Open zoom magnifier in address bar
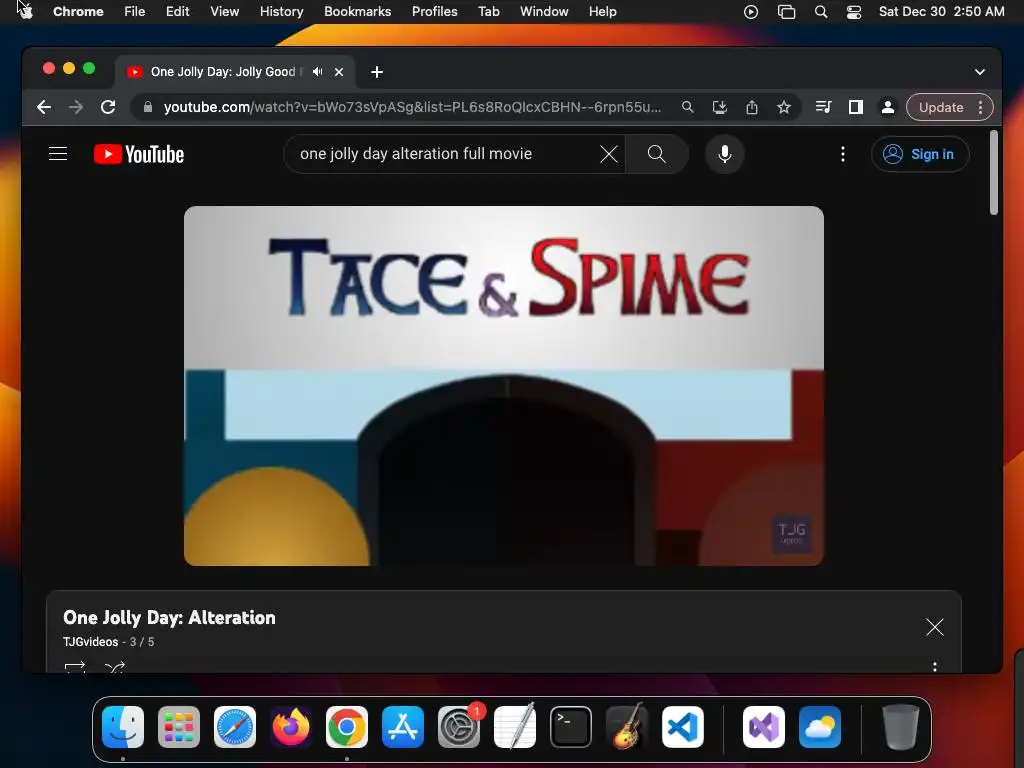 coord(688,107)
